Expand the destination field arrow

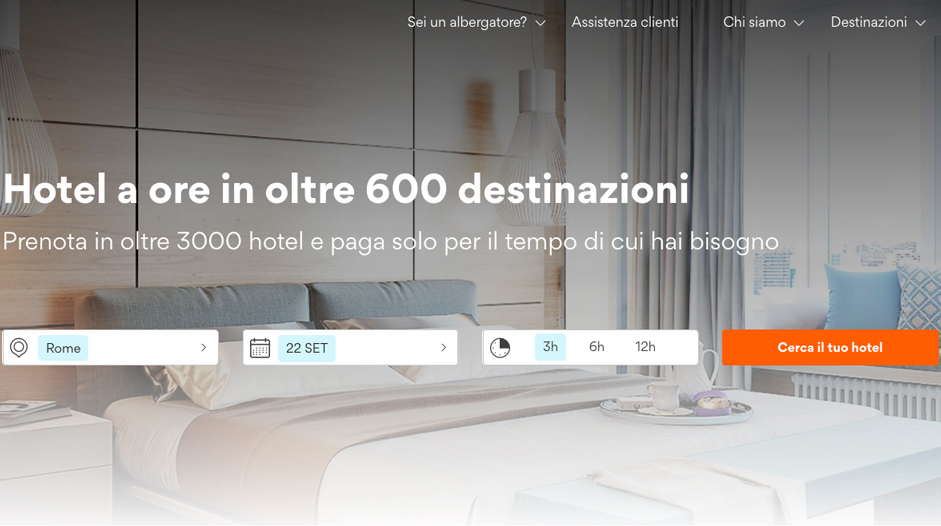tap(203, 348)
